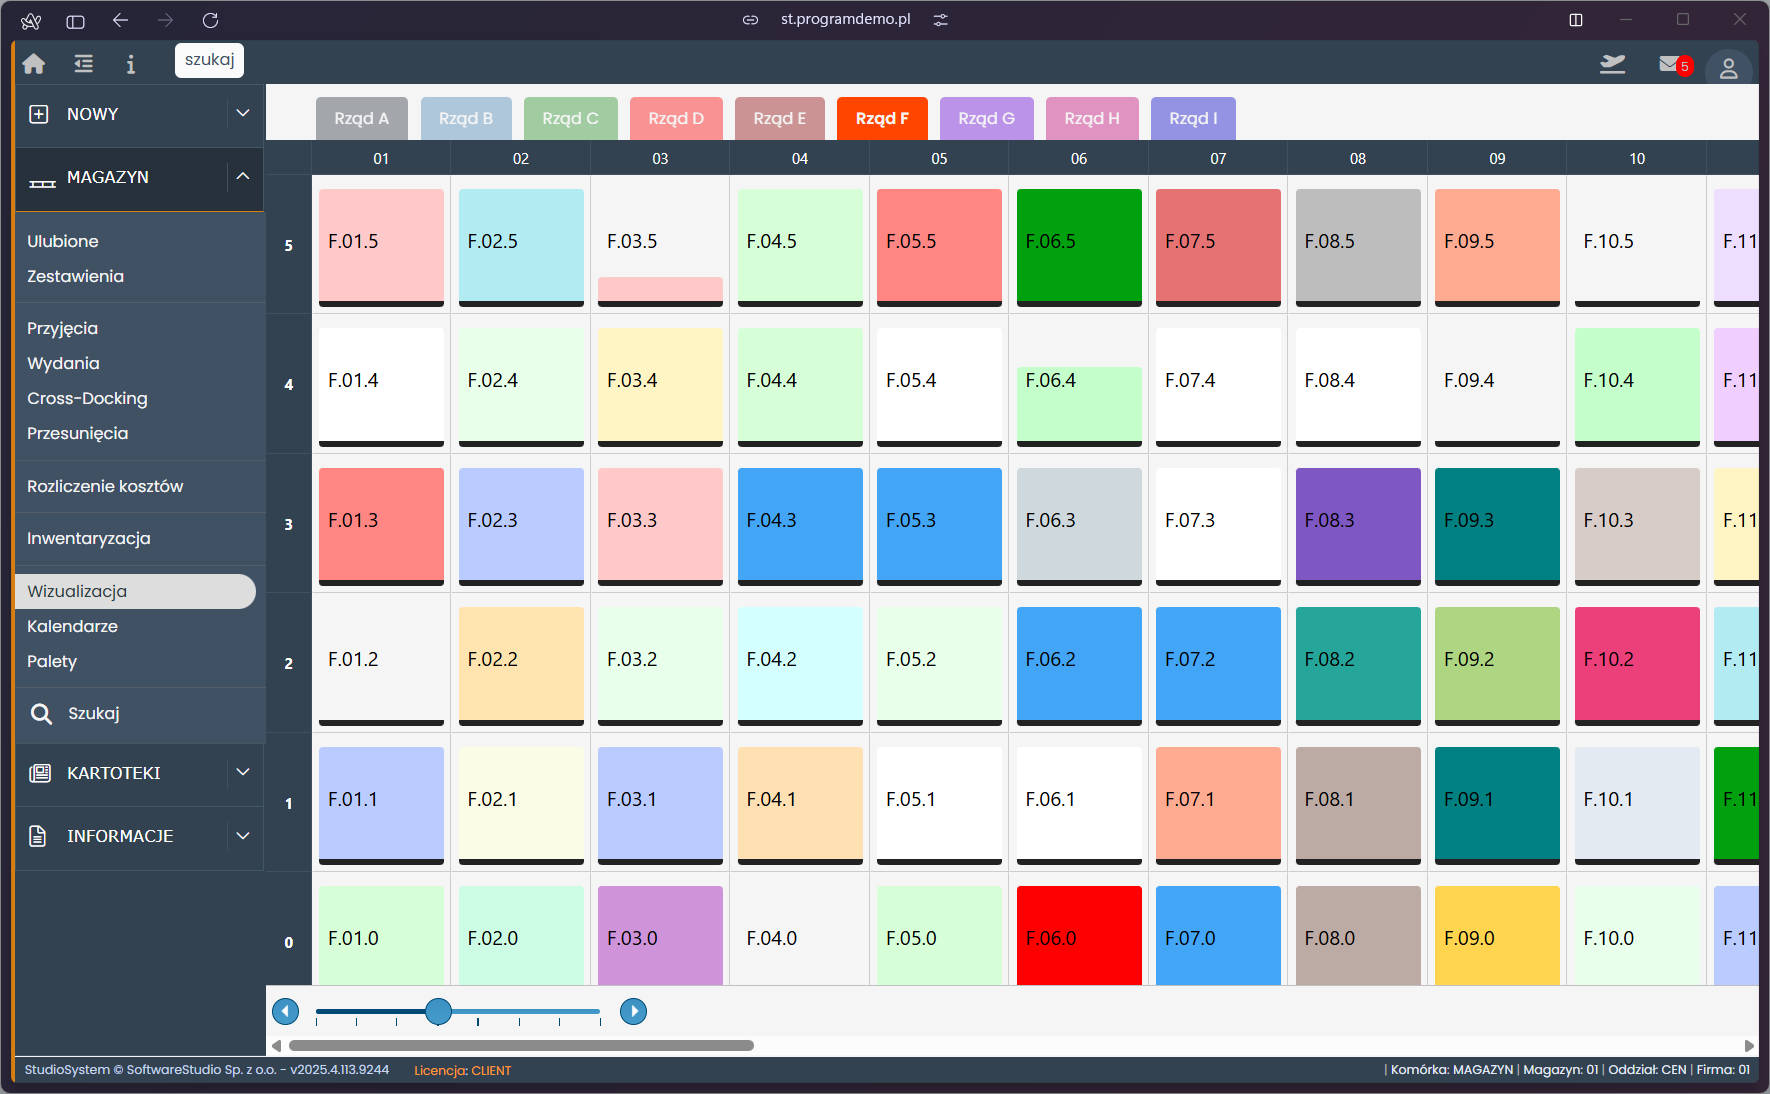Collapse the MAGAZYN menu section
Image resolution: width=1770 pixels, height=1094 pixels.
coord(242,177)
